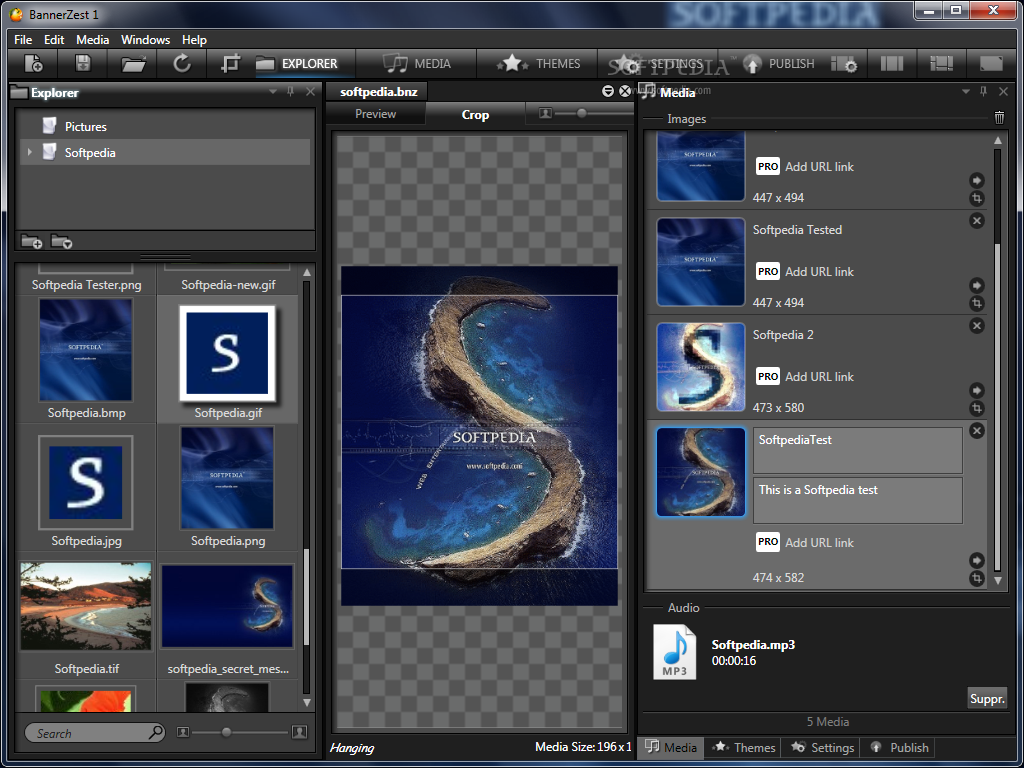
Task: Close the Media panel
Action: tap(1003, 92)
